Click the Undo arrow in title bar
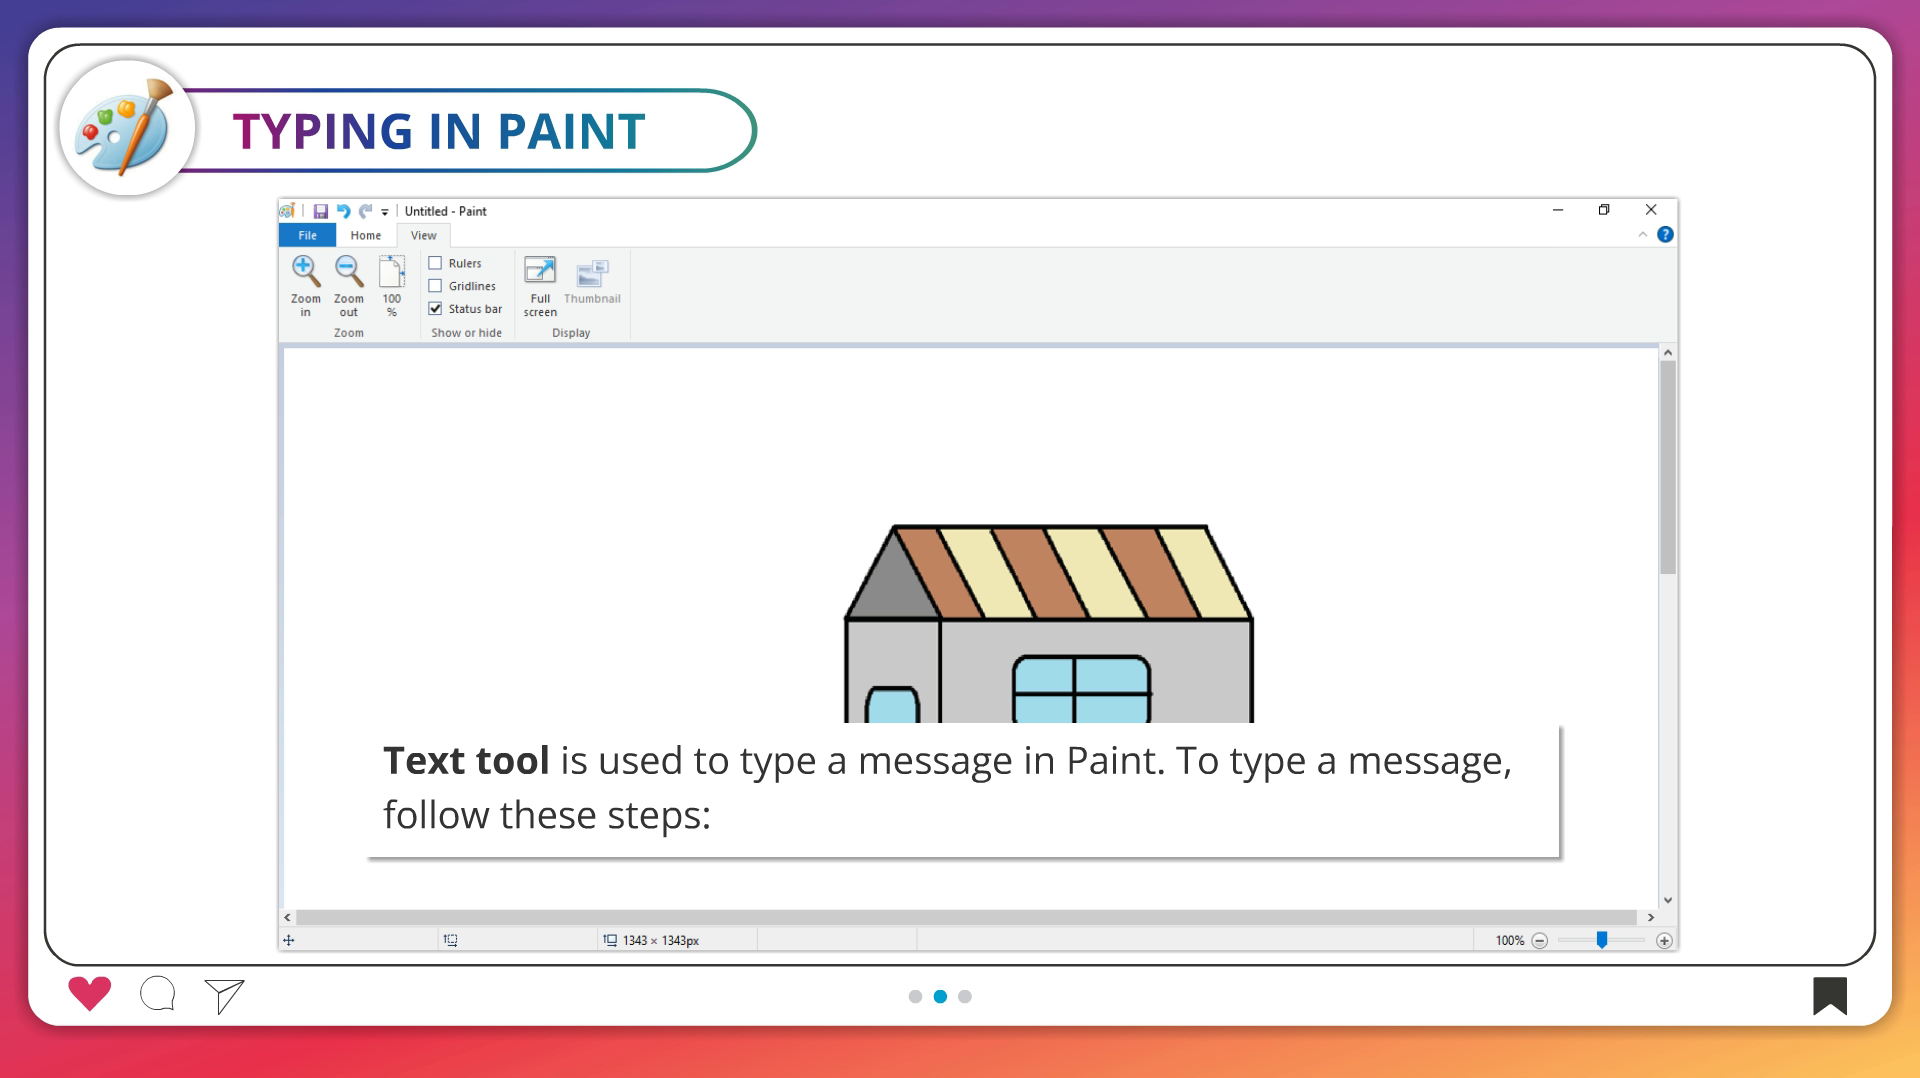Screen dimensions: 1920x1078 point(343,211)
